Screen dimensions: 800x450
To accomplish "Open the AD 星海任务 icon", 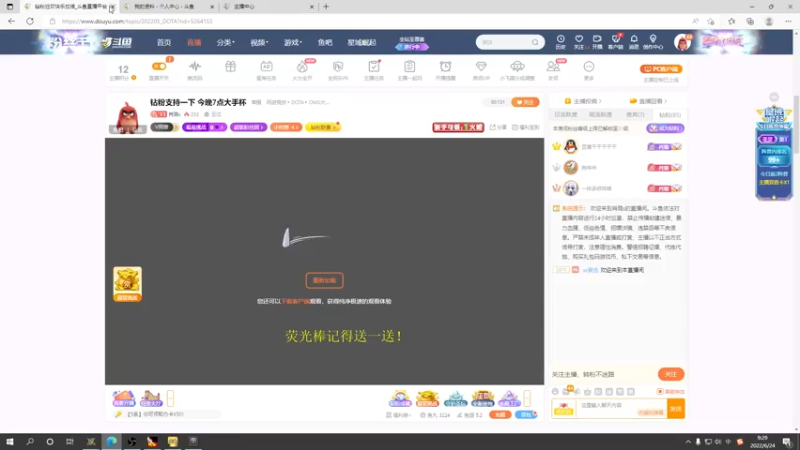I will click(266, 70).
